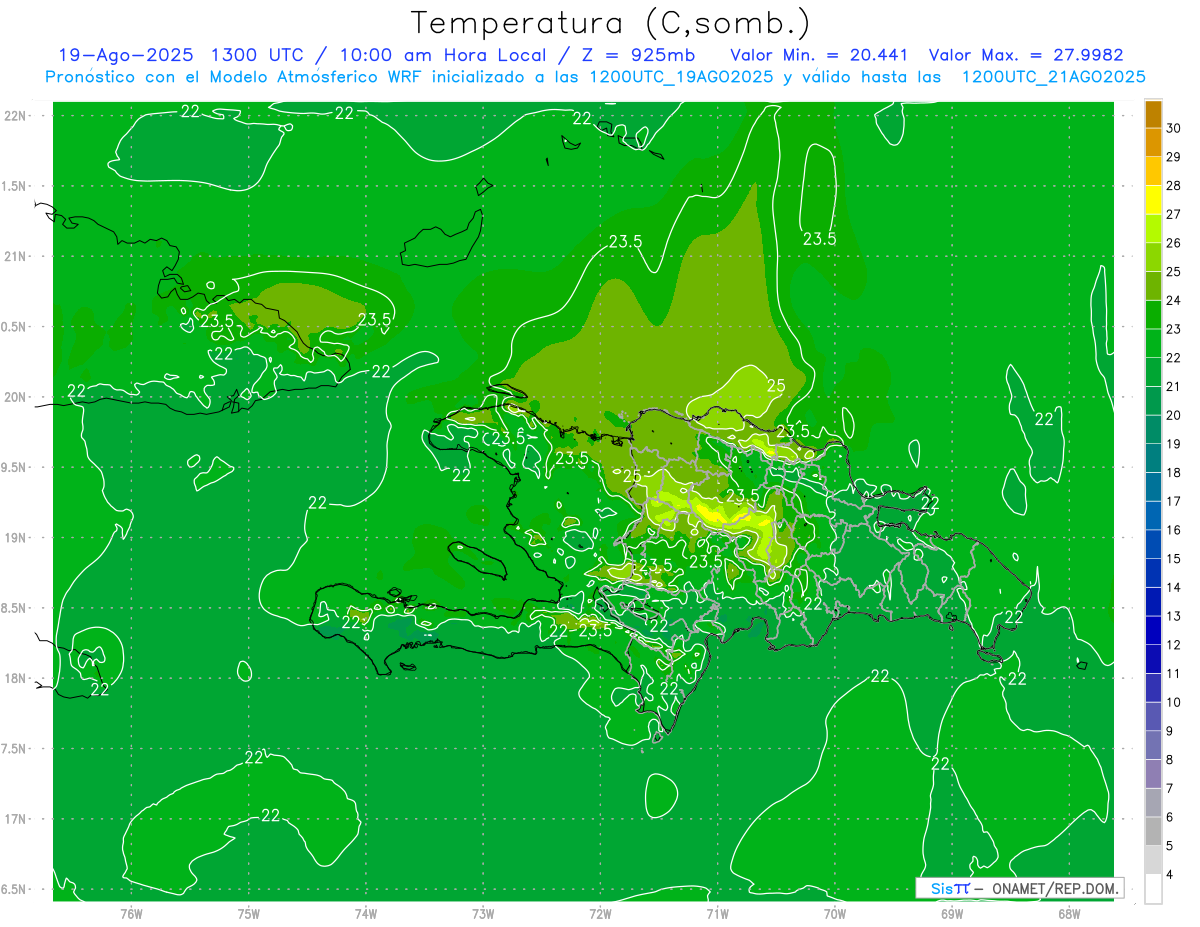The height and width of the screenshot is (927, 1200).
Task: Click the "20N" latitude axis label
Action: [17, 397]
